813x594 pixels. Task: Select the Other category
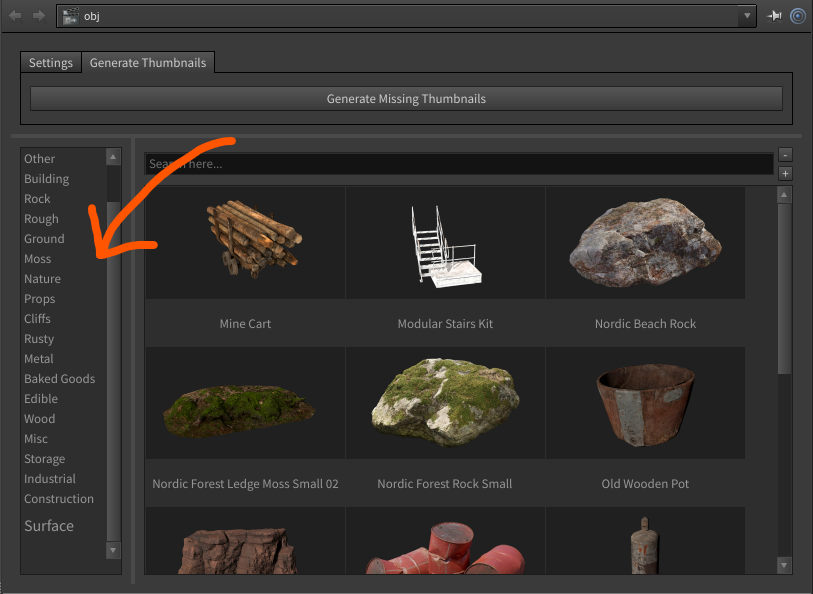click(x=39, y=159)
